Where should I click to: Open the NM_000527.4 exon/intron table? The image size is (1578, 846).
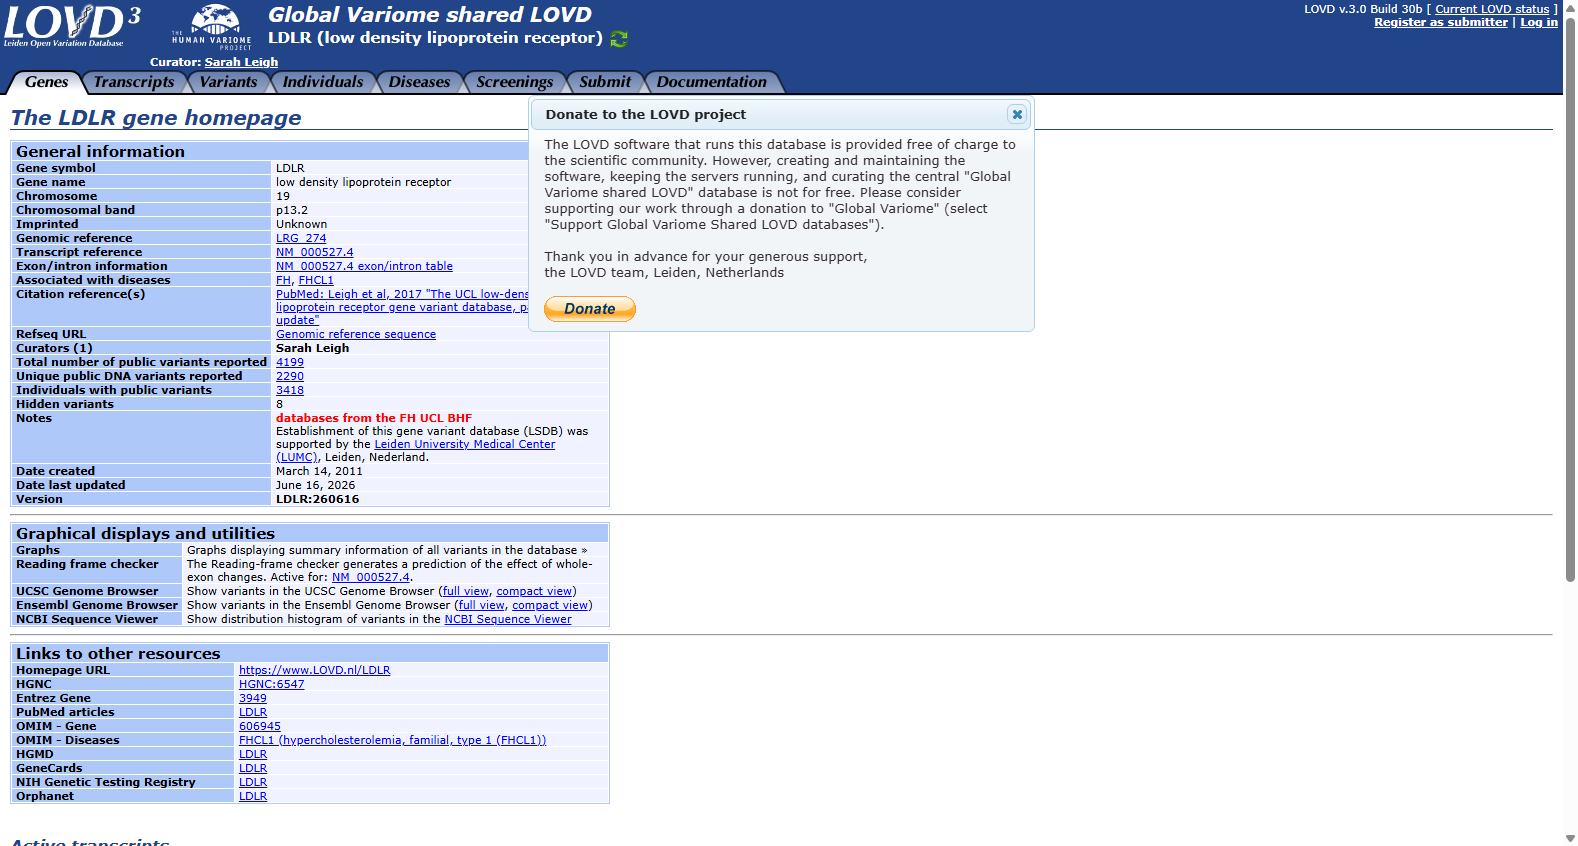click(x=364, y=266)
